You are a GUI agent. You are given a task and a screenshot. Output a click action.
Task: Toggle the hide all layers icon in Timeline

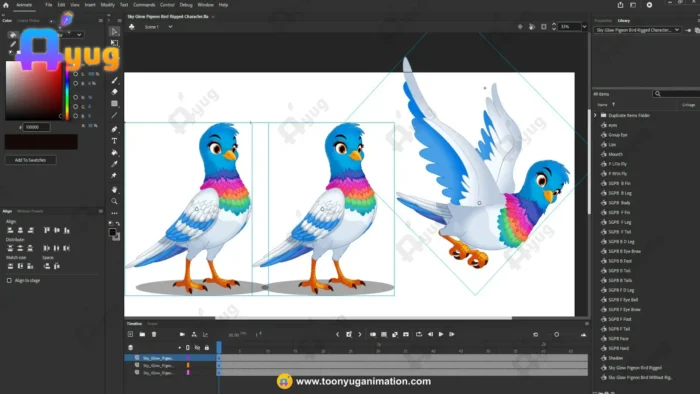click(x=197, y=348)
